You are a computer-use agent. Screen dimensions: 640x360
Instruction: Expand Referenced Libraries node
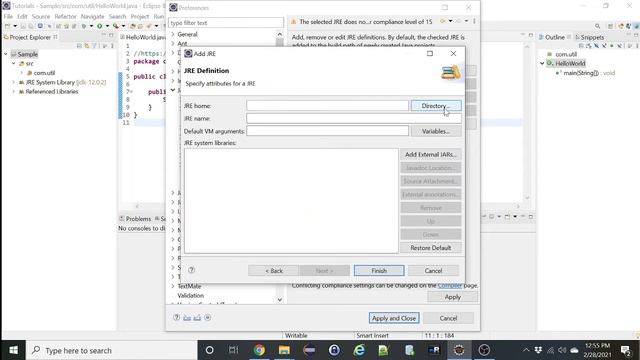(x=13, y=91)
